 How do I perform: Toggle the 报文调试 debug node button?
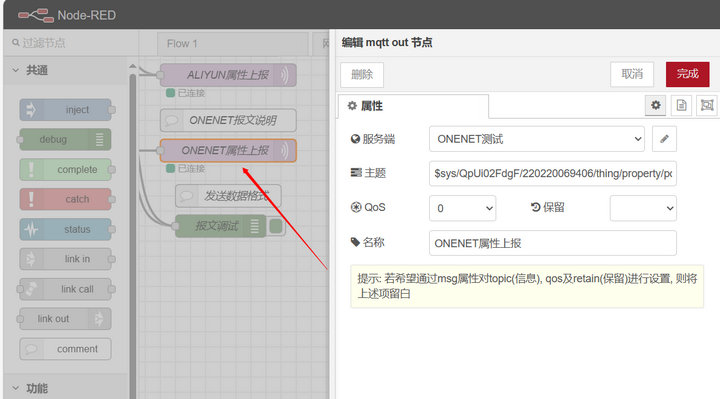point(276,226)
